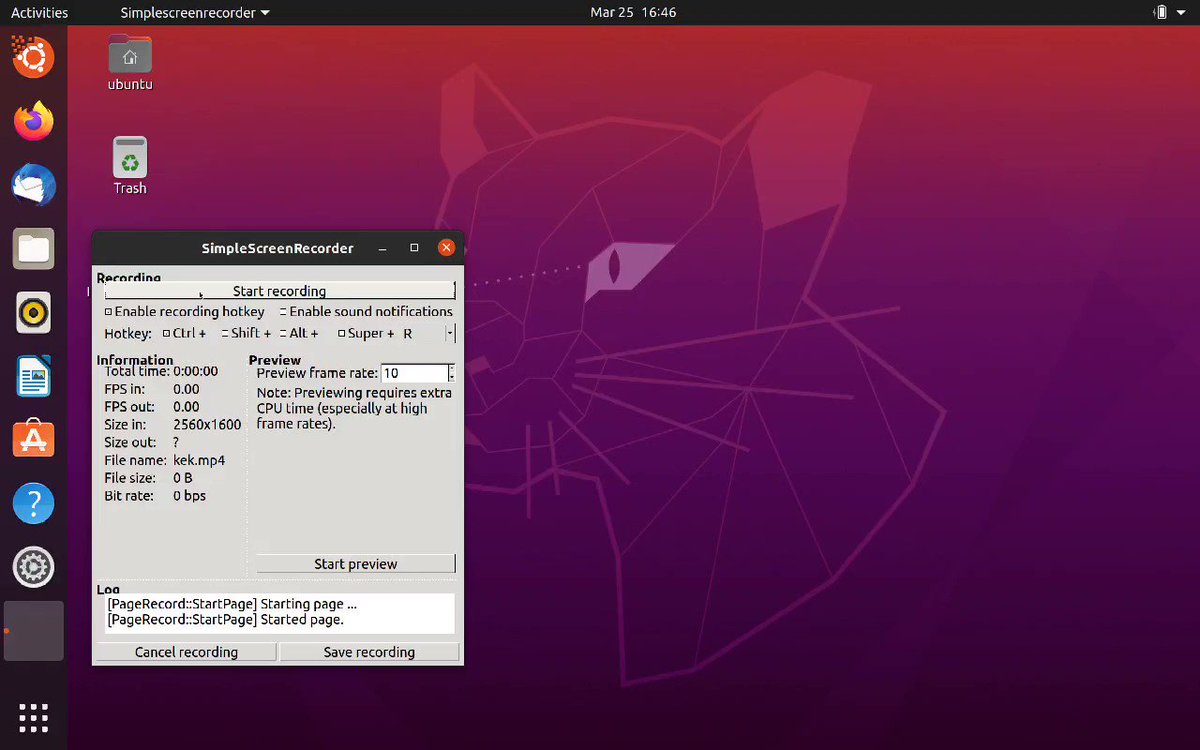Toggle Super + hotkey modifier checkbox
The width and height of the screenshot is (1200, 750).
click(x=366, y=333)
